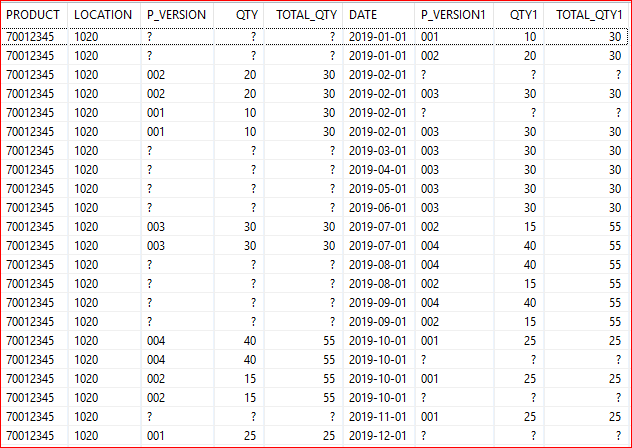Click P_VERSION1 002 in the 2019-07-01 row
The image size is (632, 448).
click(430, 227)
